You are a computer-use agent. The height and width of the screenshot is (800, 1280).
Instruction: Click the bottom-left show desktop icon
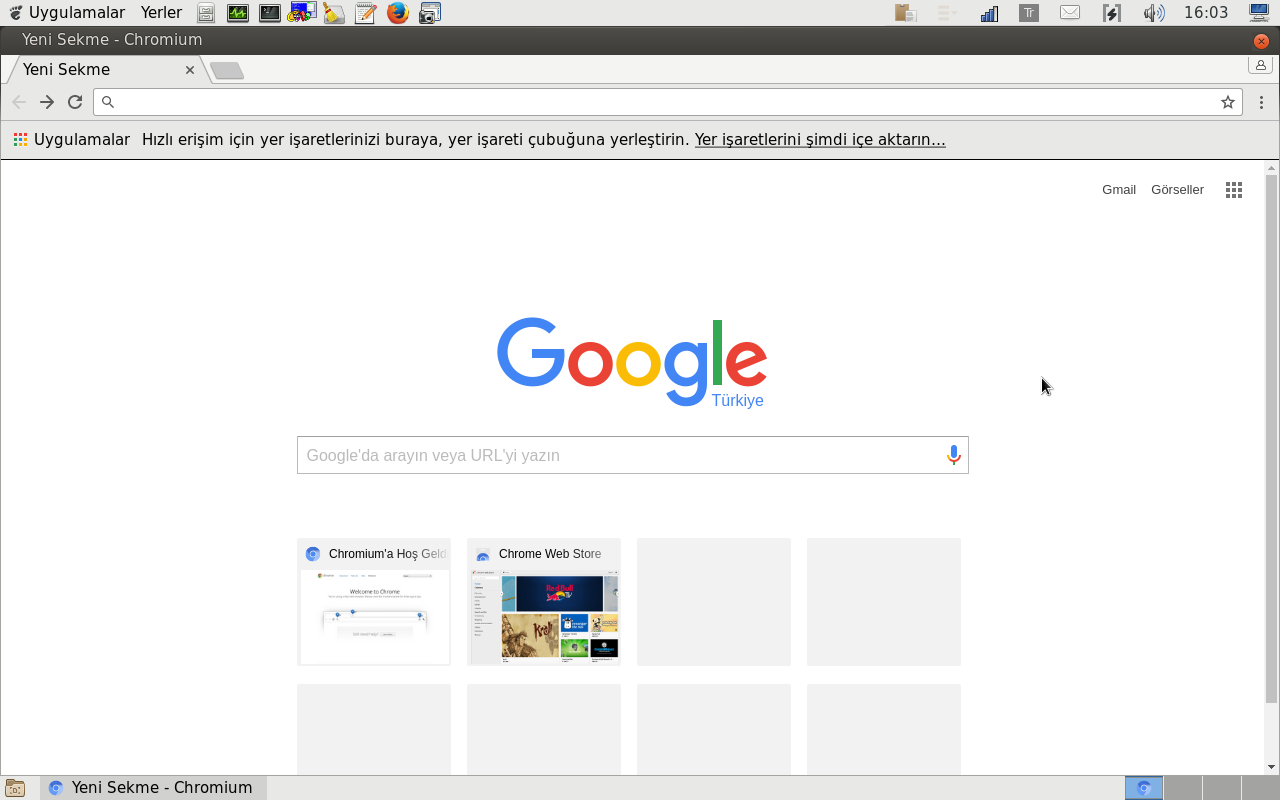point(15,788)
